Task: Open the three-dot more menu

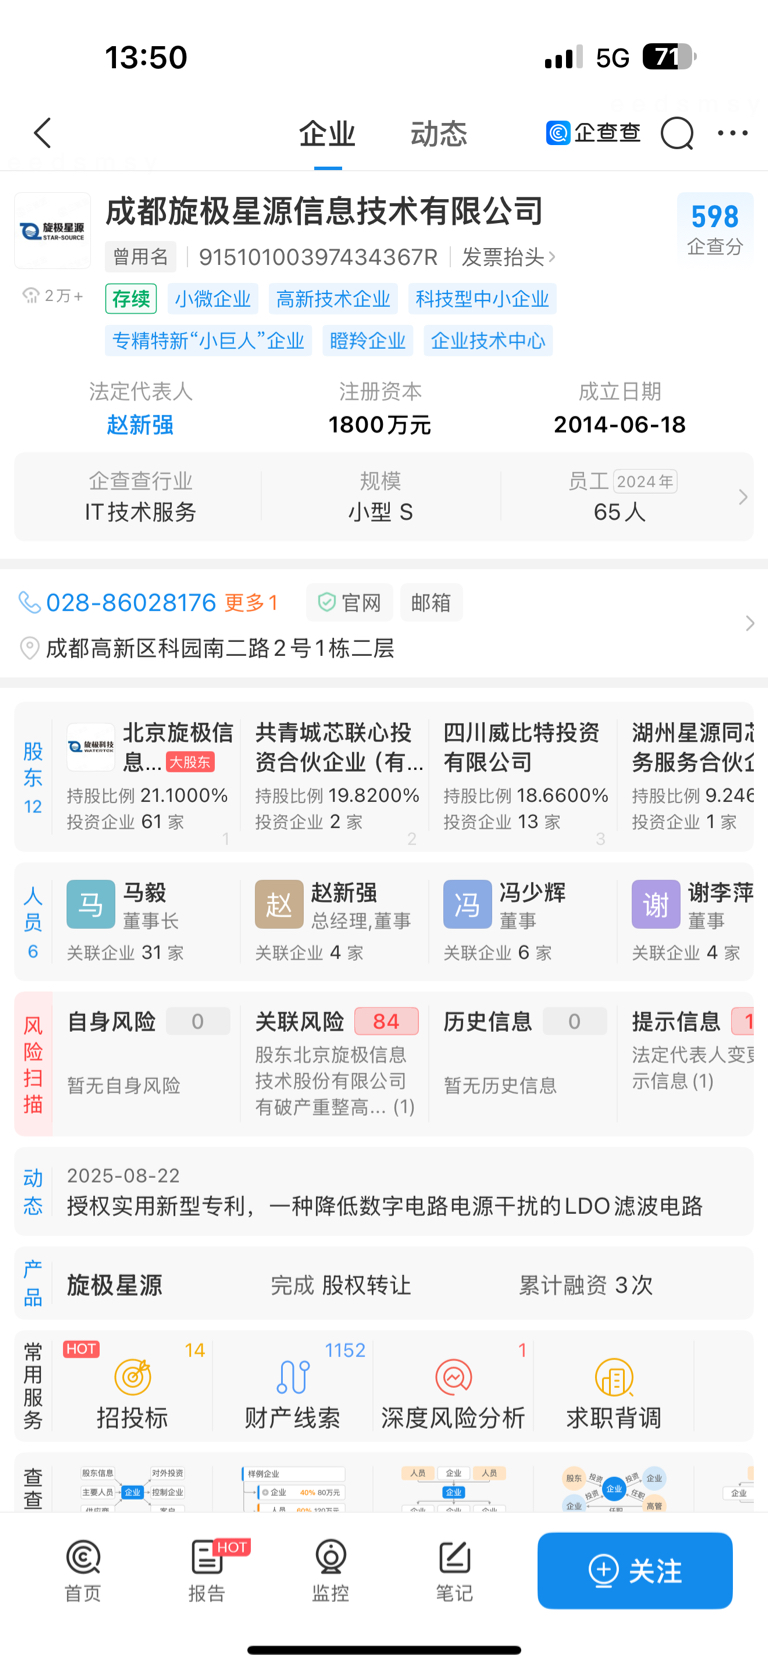Action: click(733, 133)
